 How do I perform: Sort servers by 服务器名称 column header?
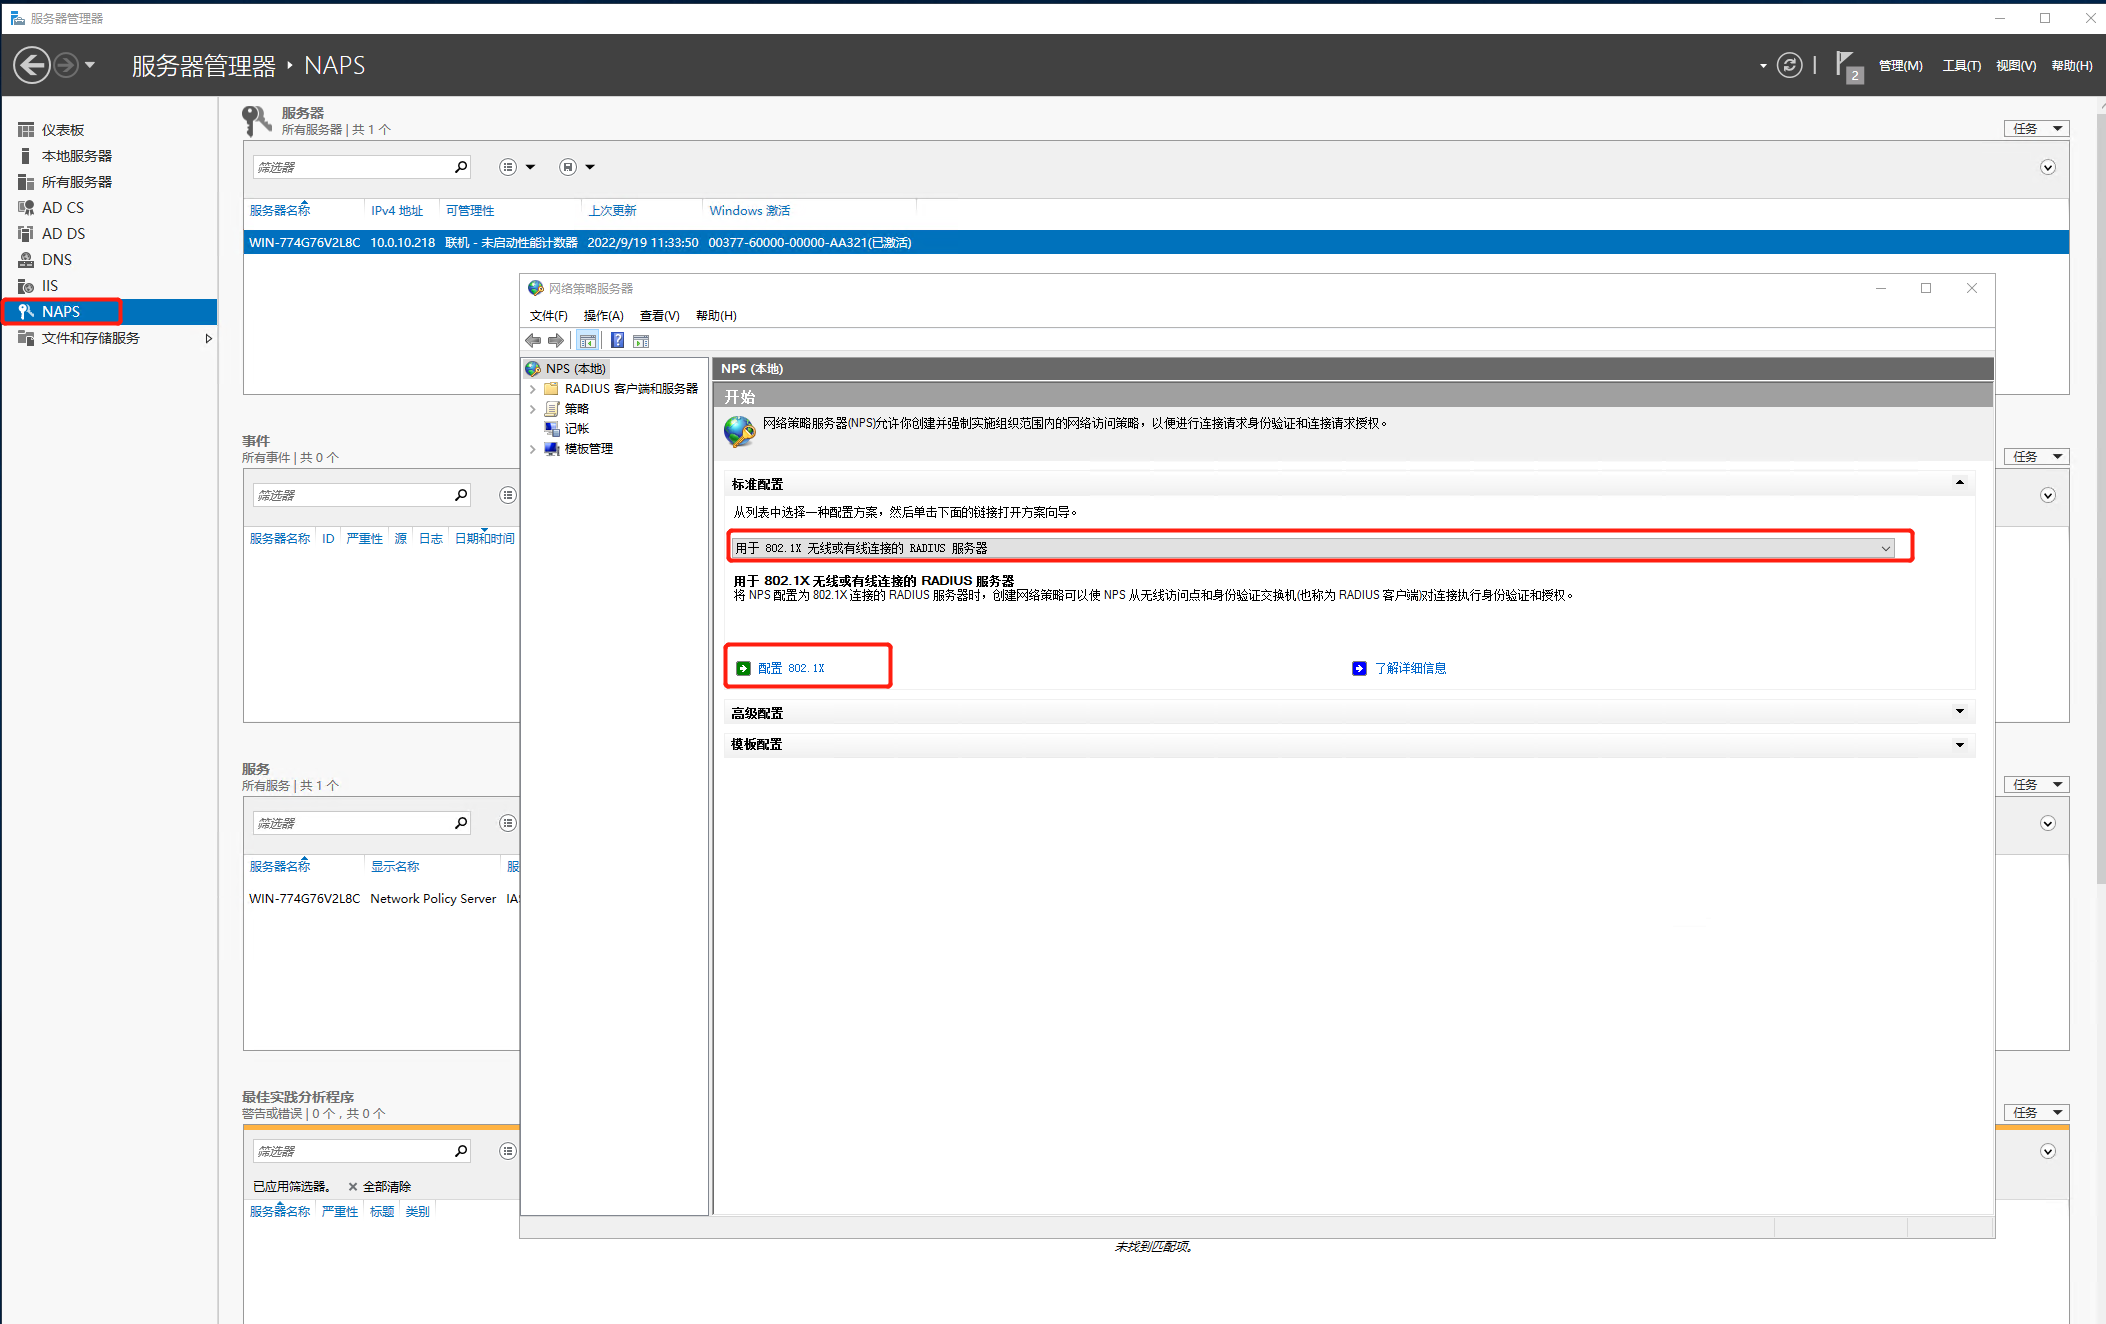pos(280,210)
